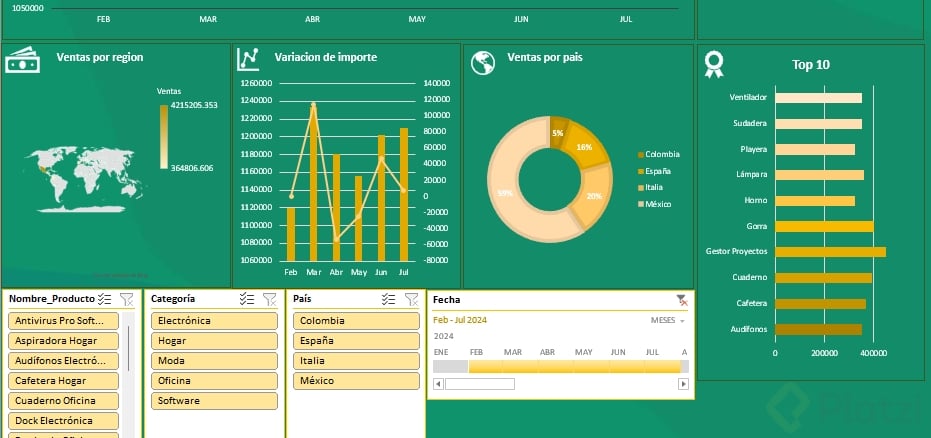Toggle multi-select in Nombre_Producto slicer
Viewport: 931px width, 438px height.
click(x=104, y=299)
